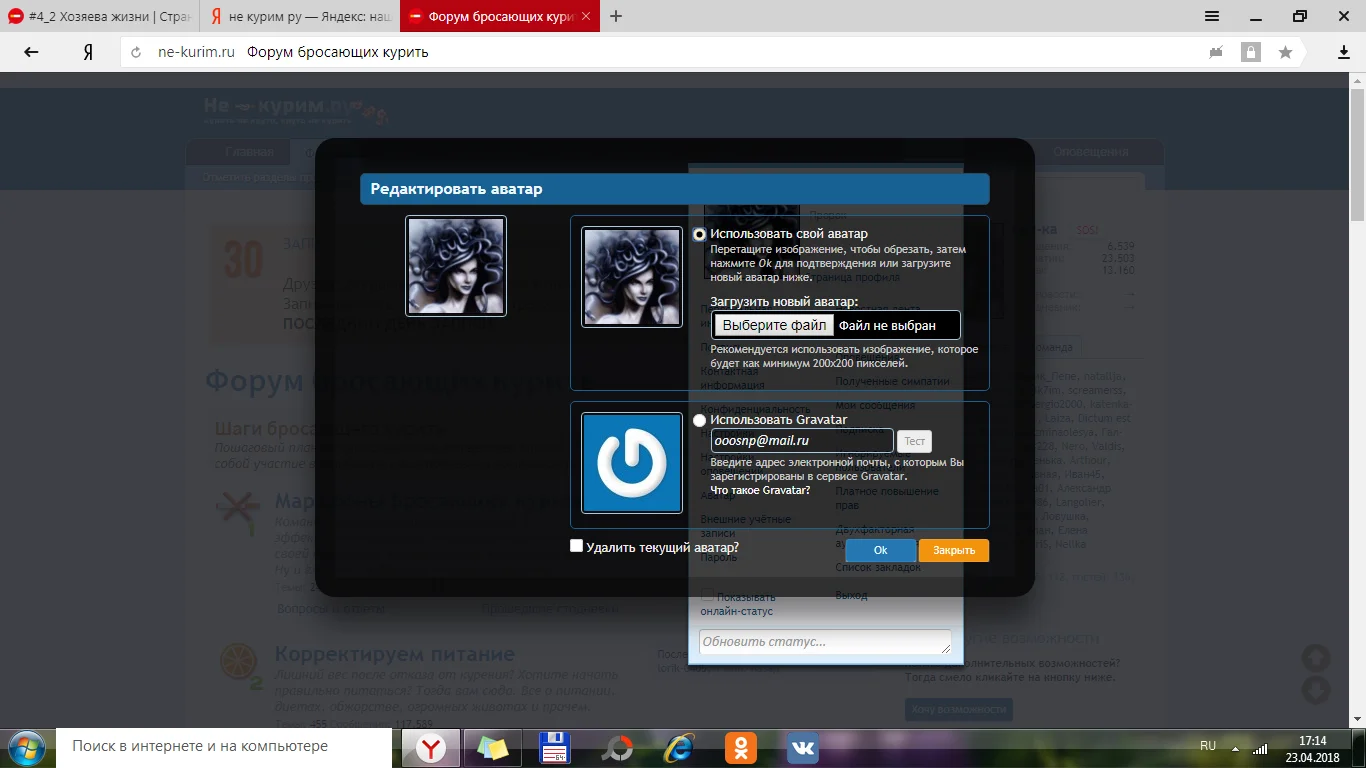Open the page protection lock icon

1250,52
